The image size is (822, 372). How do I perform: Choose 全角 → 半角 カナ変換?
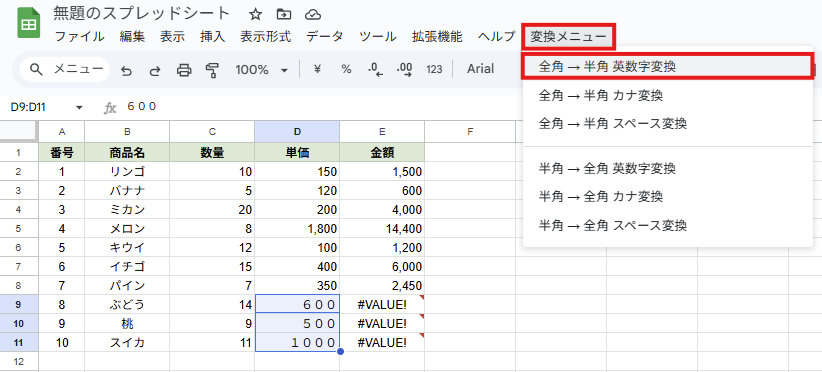(x=668, y=95)
